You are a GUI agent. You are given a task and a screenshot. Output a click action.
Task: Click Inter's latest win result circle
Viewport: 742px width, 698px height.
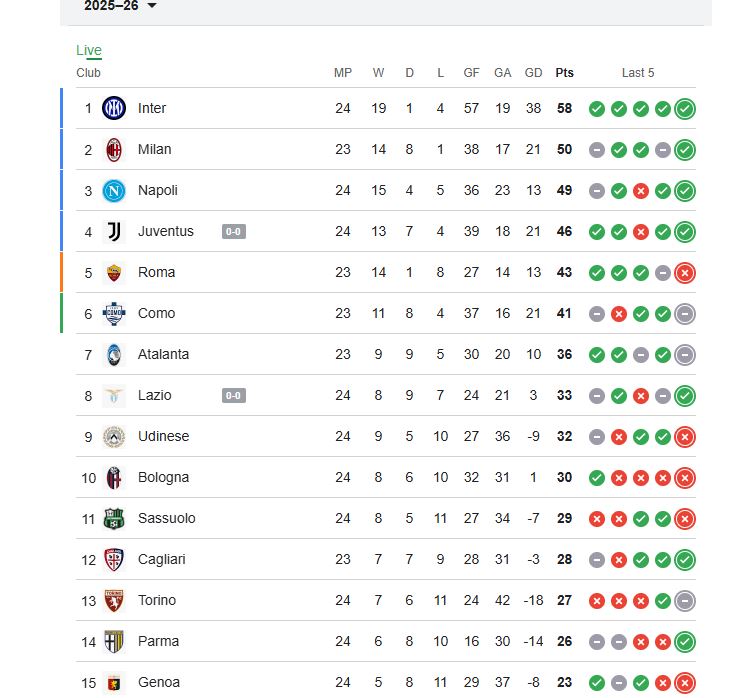tap(685, 109)
